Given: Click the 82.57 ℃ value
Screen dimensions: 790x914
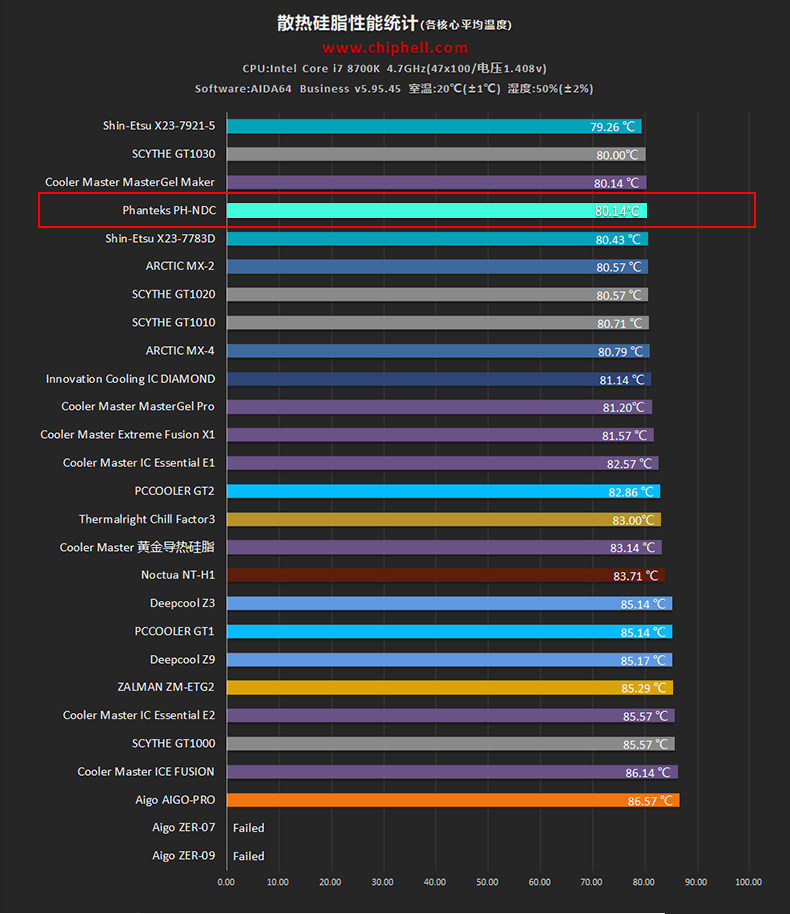Looking at the screenshot, I should (x=629, y=464).
